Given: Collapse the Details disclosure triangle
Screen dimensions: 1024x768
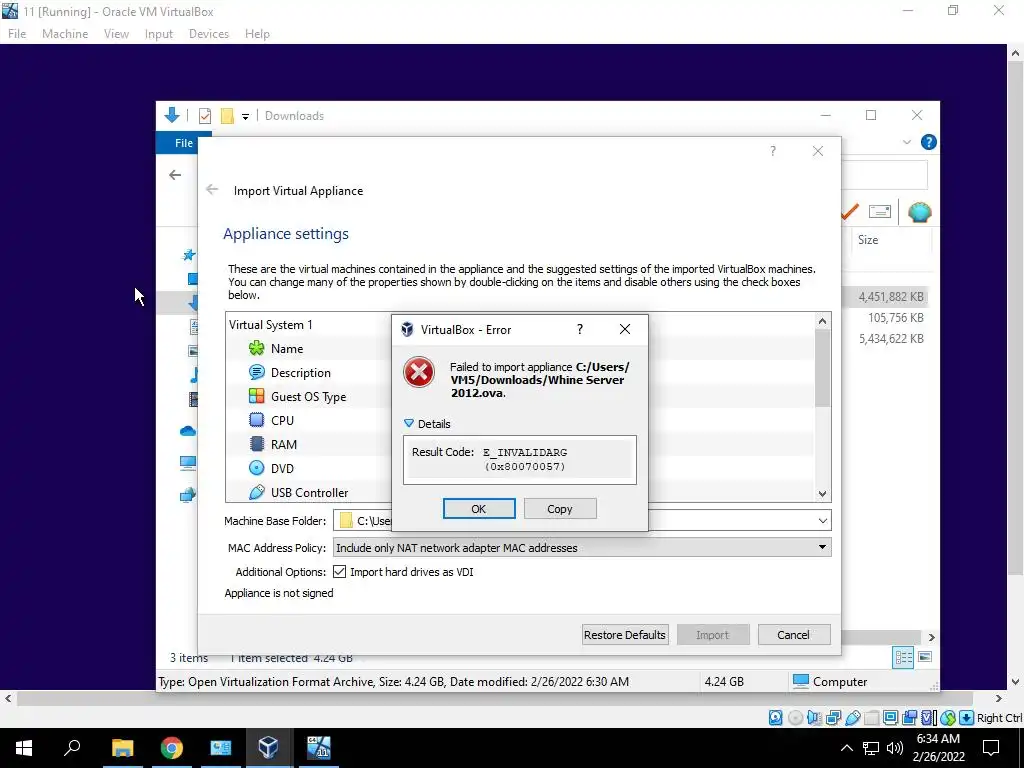Looking at the screenshot, I should 409,423.
